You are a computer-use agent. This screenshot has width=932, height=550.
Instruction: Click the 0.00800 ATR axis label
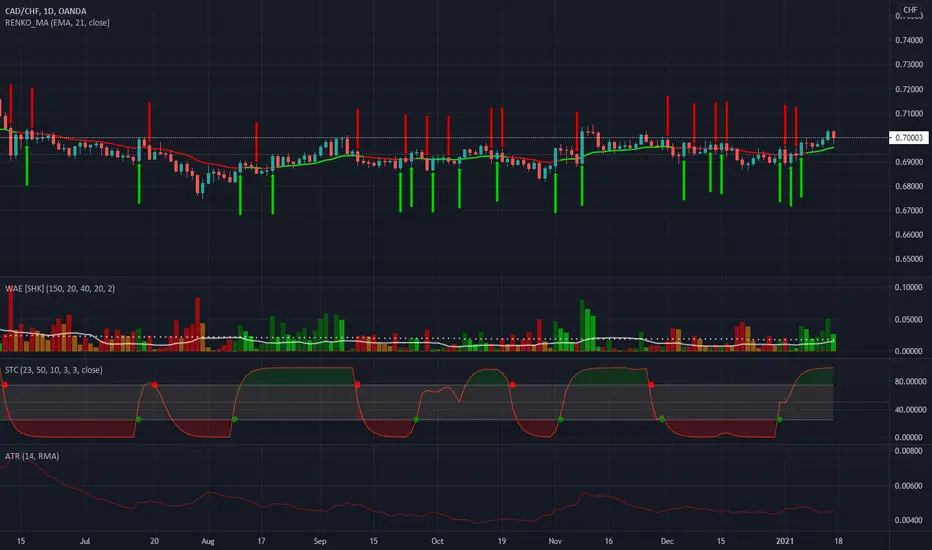pyautogui.click(x=909, y=451)
